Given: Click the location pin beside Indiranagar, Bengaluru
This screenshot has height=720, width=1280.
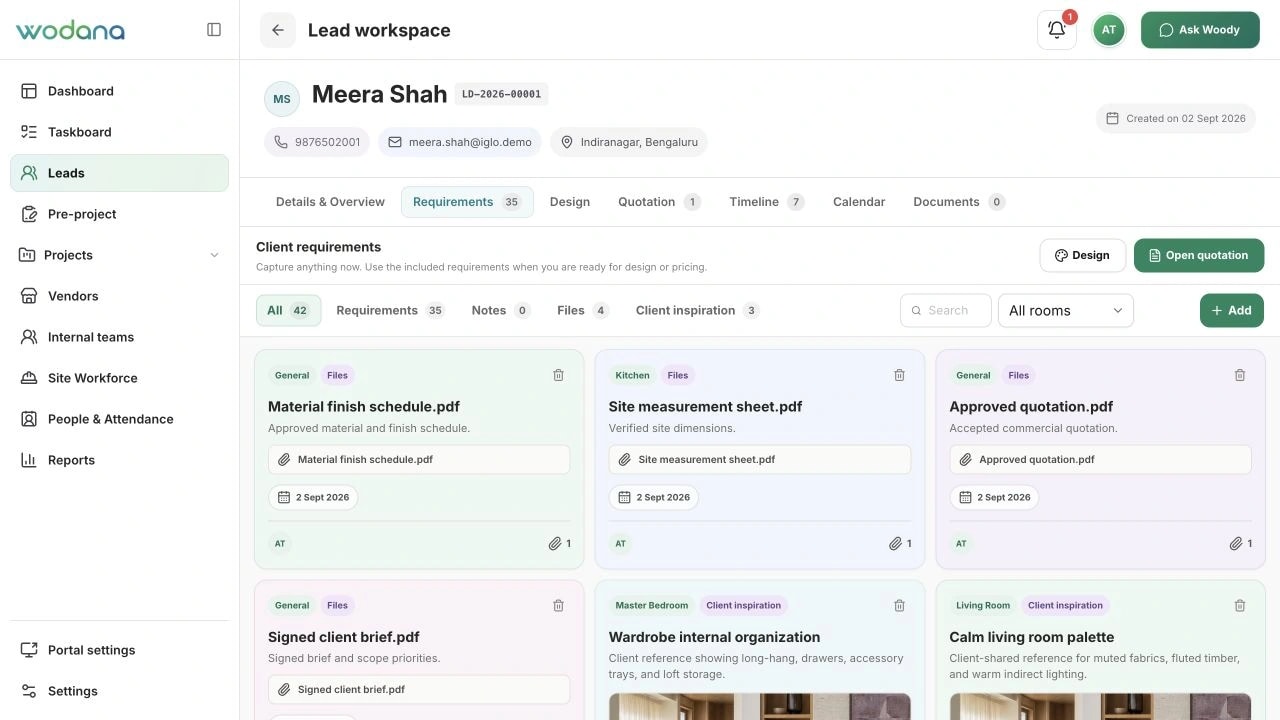Looking at the screenshot, I should click(567, 142).
